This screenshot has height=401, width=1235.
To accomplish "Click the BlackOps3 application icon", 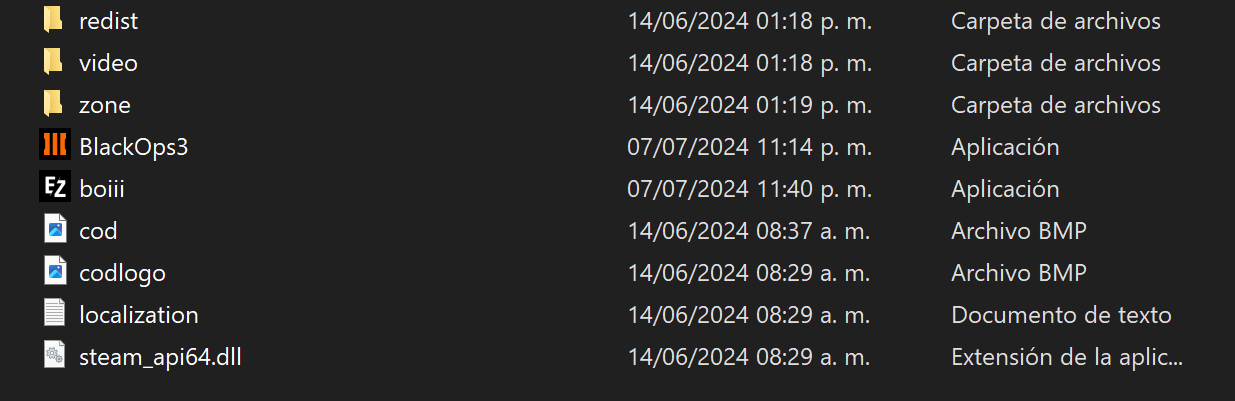I will pos(54,146).
